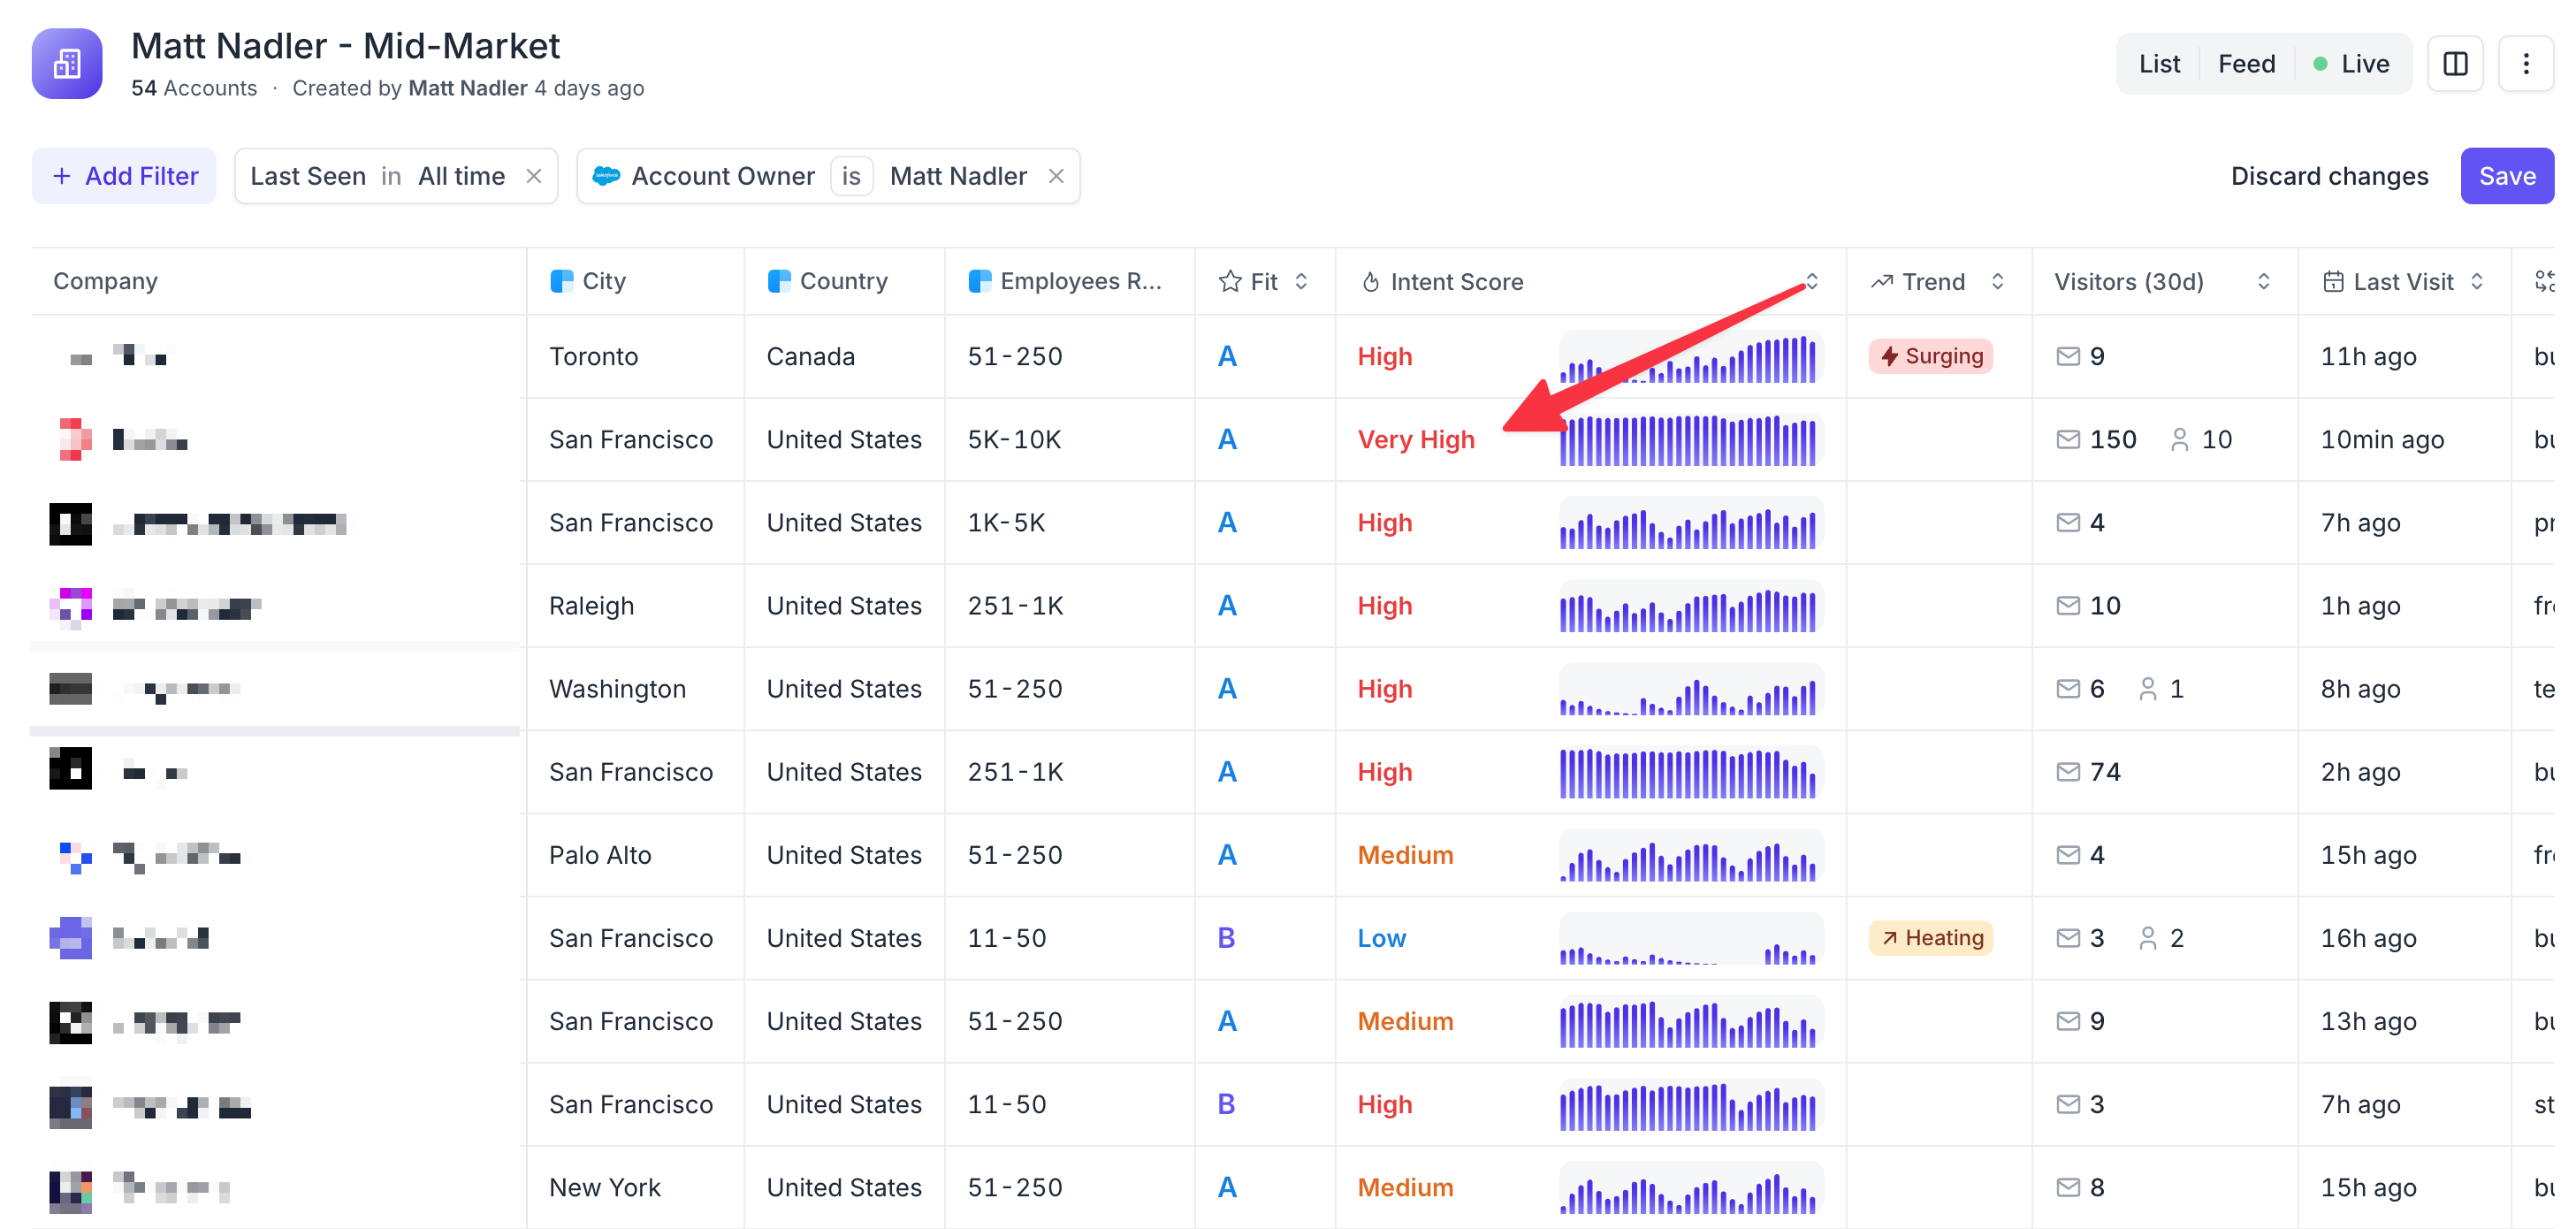Image resolution: width=2576 pixels, height=1229 pixels.
Task: Click the mail icon next to 150 visitors
Action: click(x=2067, y=440)
